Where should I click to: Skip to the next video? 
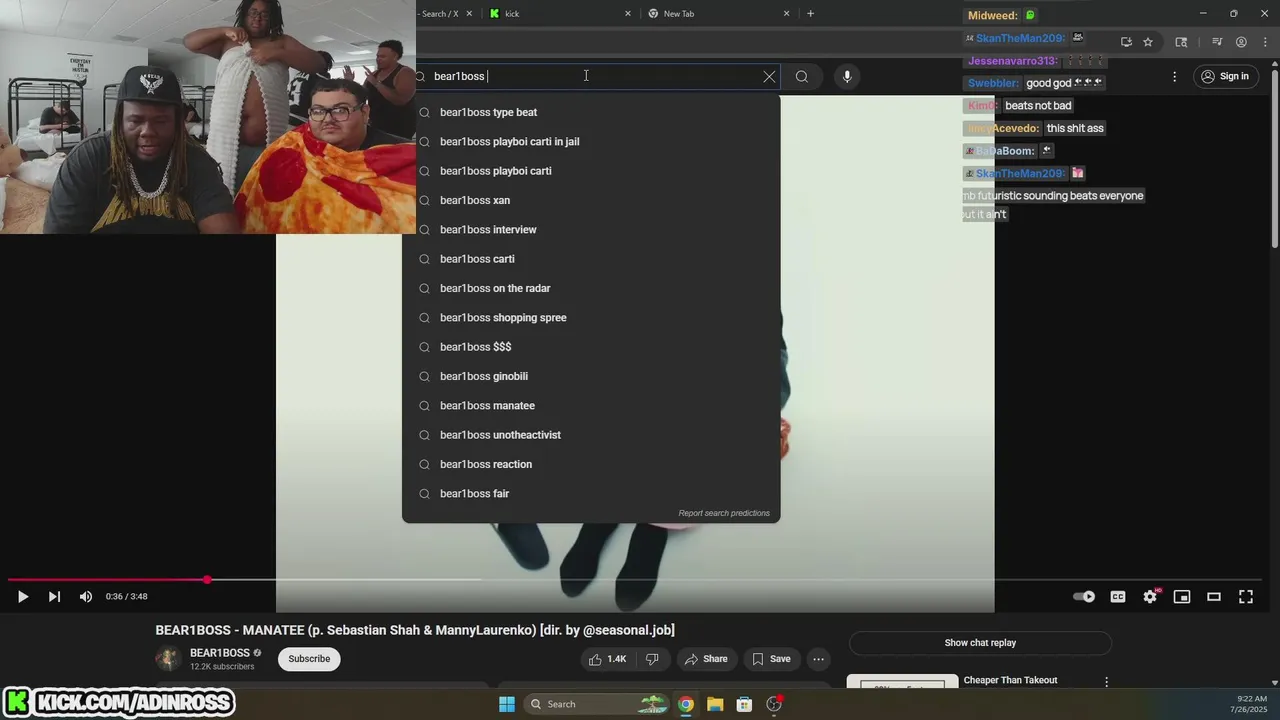tap(54, 597)
